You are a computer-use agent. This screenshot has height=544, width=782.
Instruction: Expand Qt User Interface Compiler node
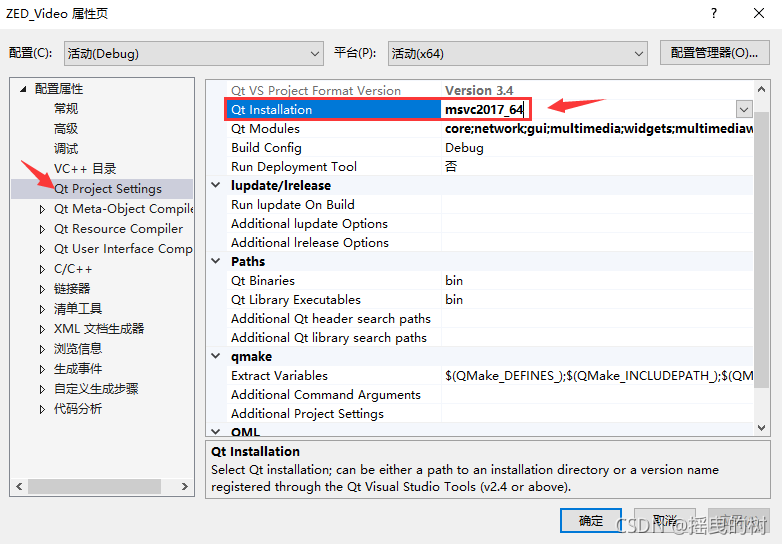[42, 249]
